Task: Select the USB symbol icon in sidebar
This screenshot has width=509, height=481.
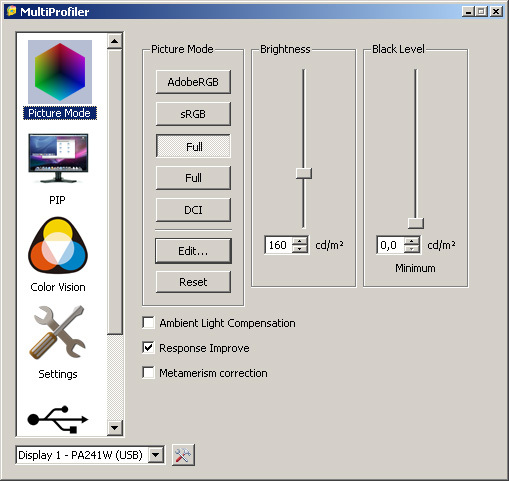Action: 58,419
